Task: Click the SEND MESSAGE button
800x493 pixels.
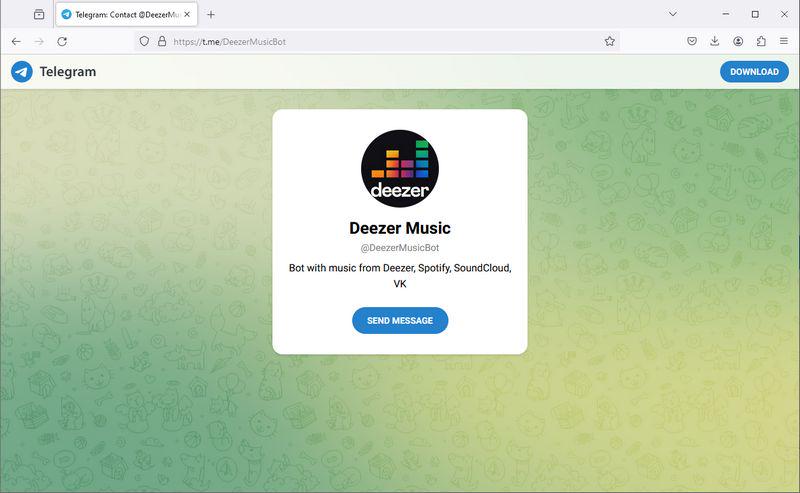Action: [400, 321]
